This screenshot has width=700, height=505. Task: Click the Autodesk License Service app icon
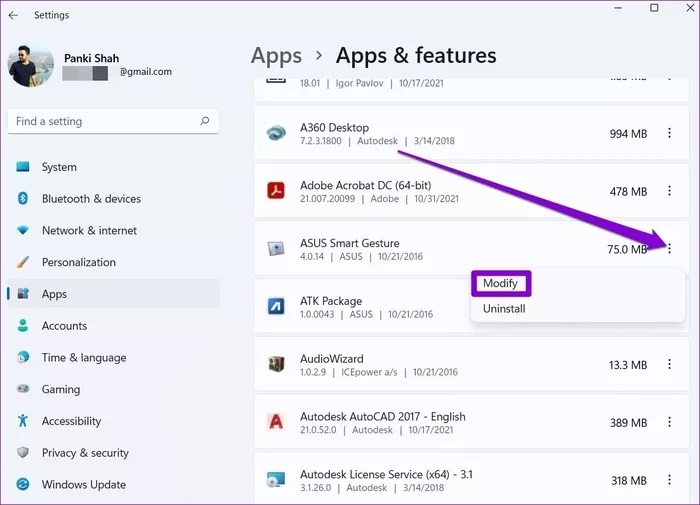[x=276, y=480]
